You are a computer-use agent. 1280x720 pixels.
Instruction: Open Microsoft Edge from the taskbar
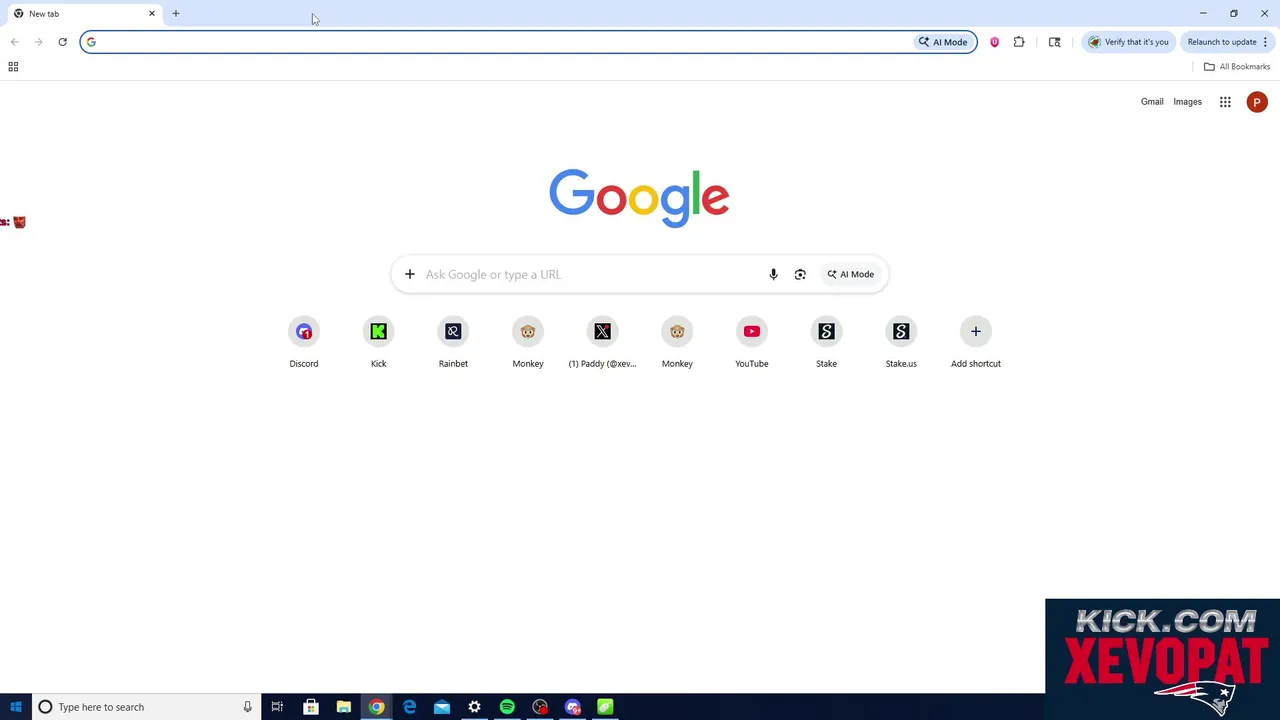409,707
